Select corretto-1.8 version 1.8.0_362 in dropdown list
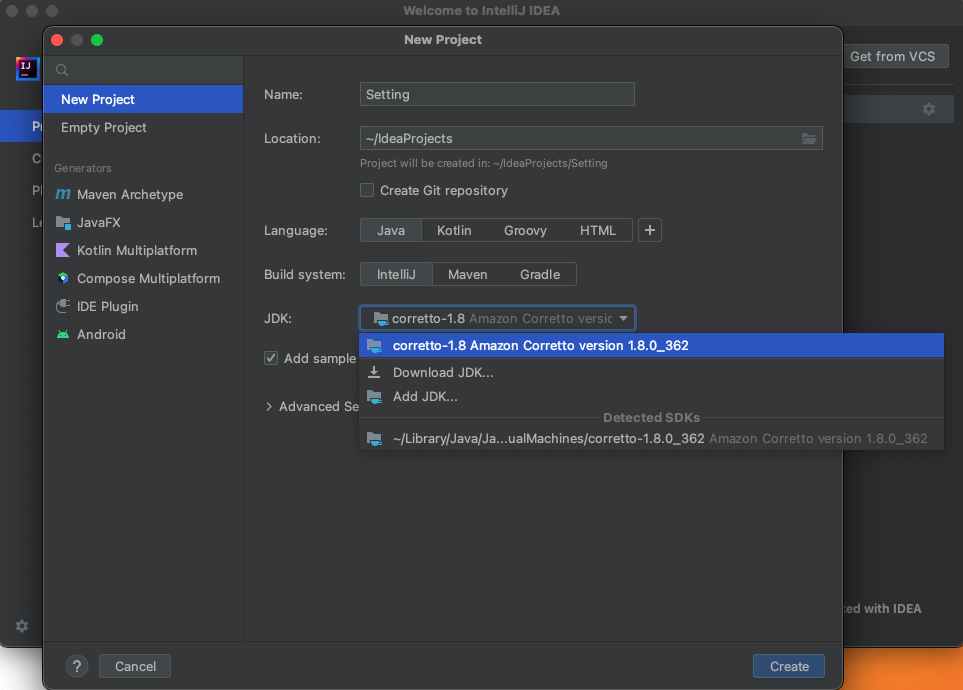This screenshot has height=690, width=963. 651,345
